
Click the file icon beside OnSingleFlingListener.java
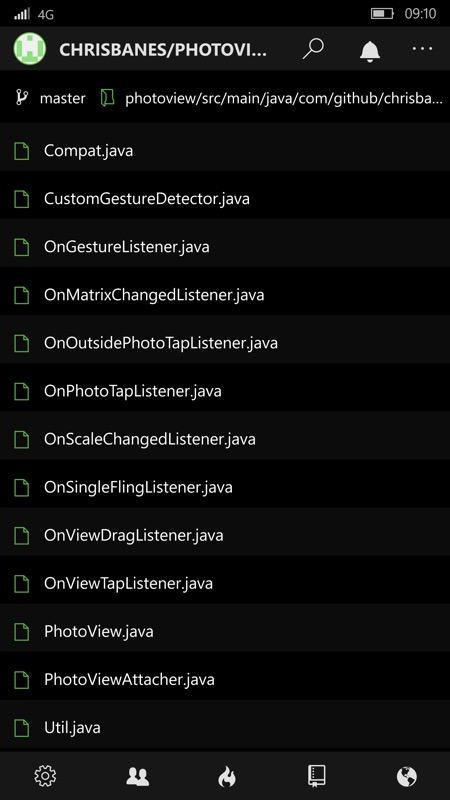click(x=21, y=487)
